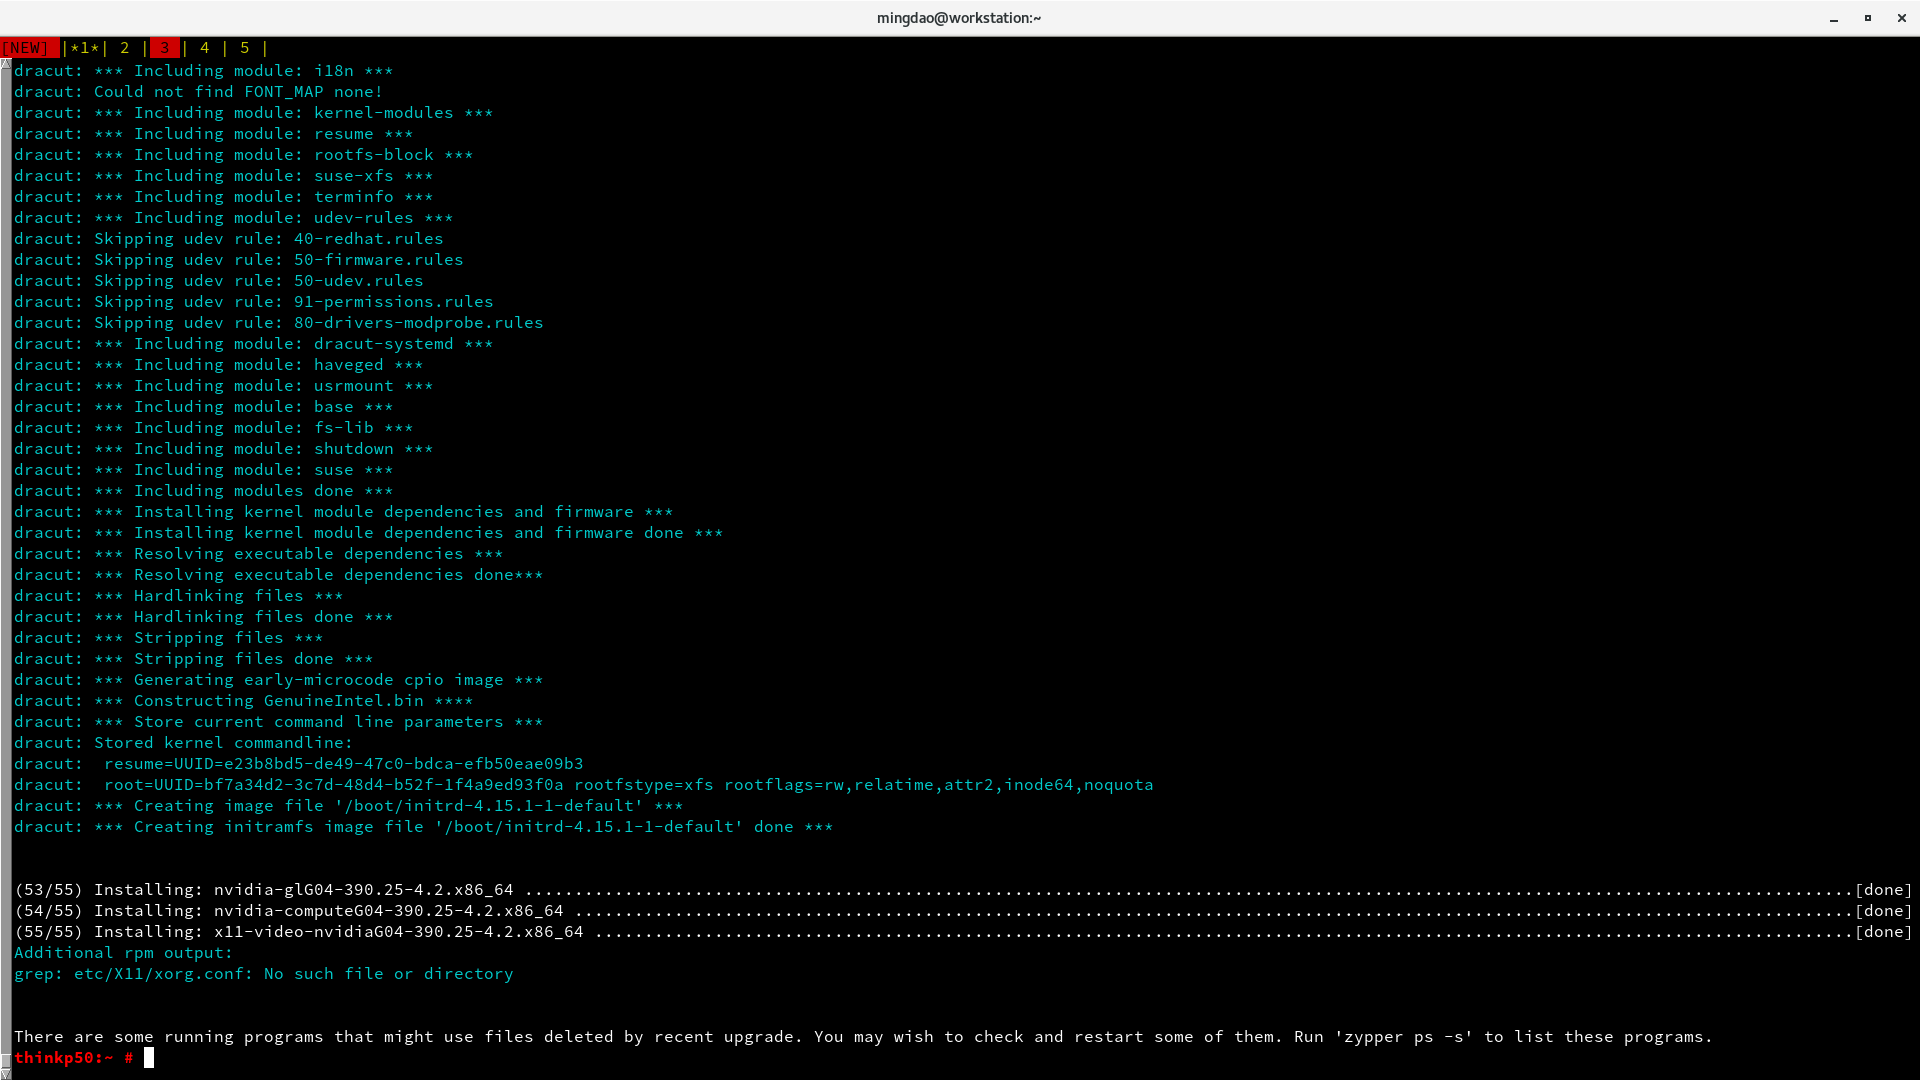1920x1080 pixels.
Task: Click the 'Generating early-microcode cpio image' line
Action: click(279, 680)
